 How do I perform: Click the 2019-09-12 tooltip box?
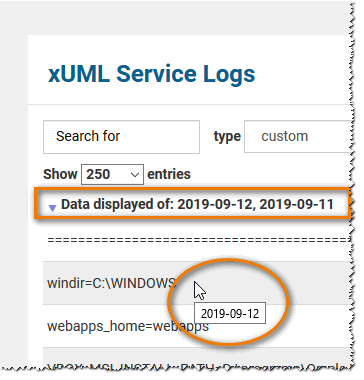coord(230,313)
